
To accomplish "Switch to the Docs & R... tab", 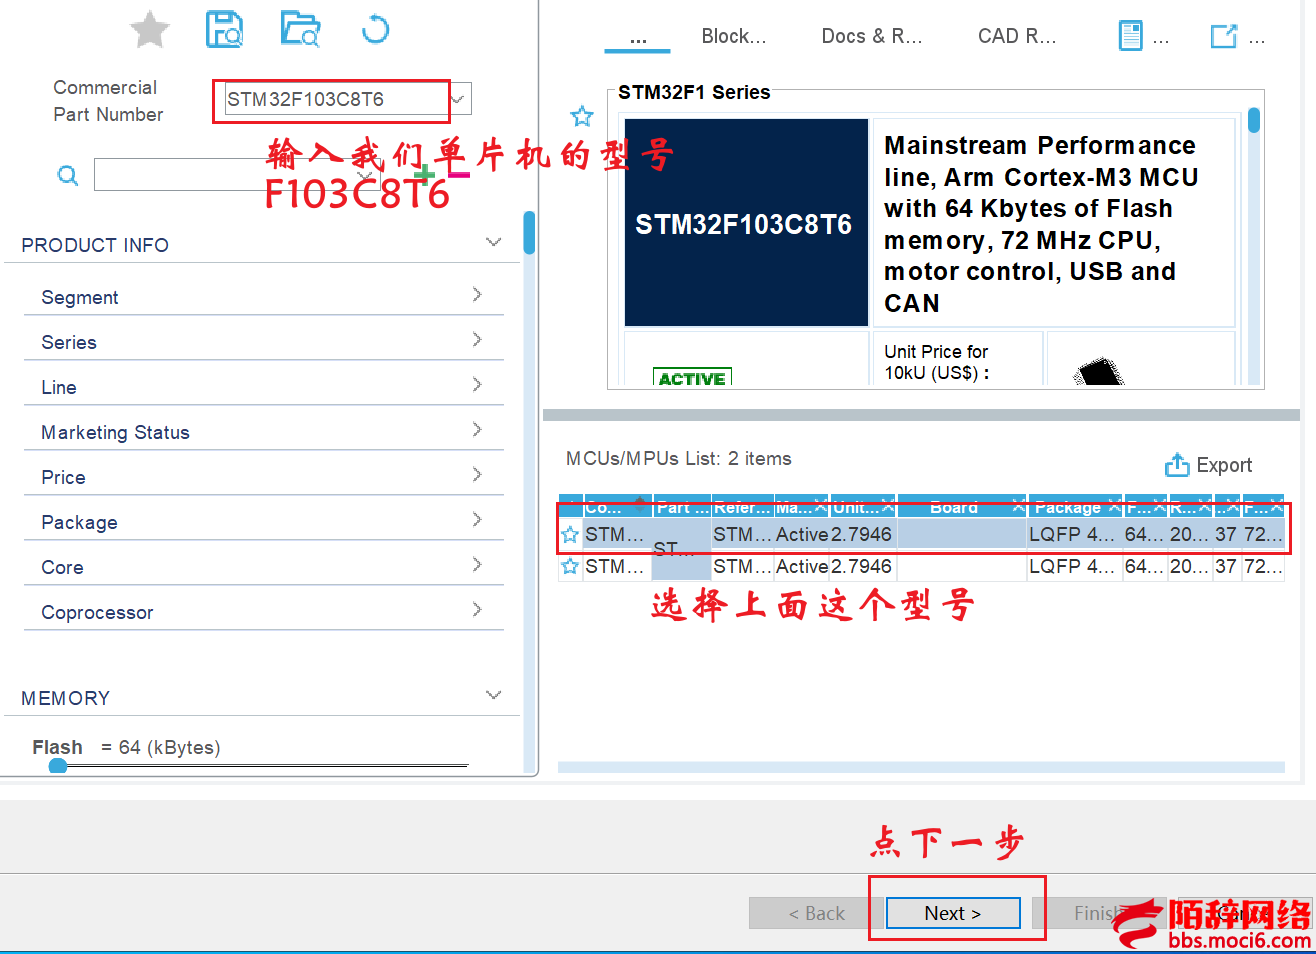I will coord(872,37).
